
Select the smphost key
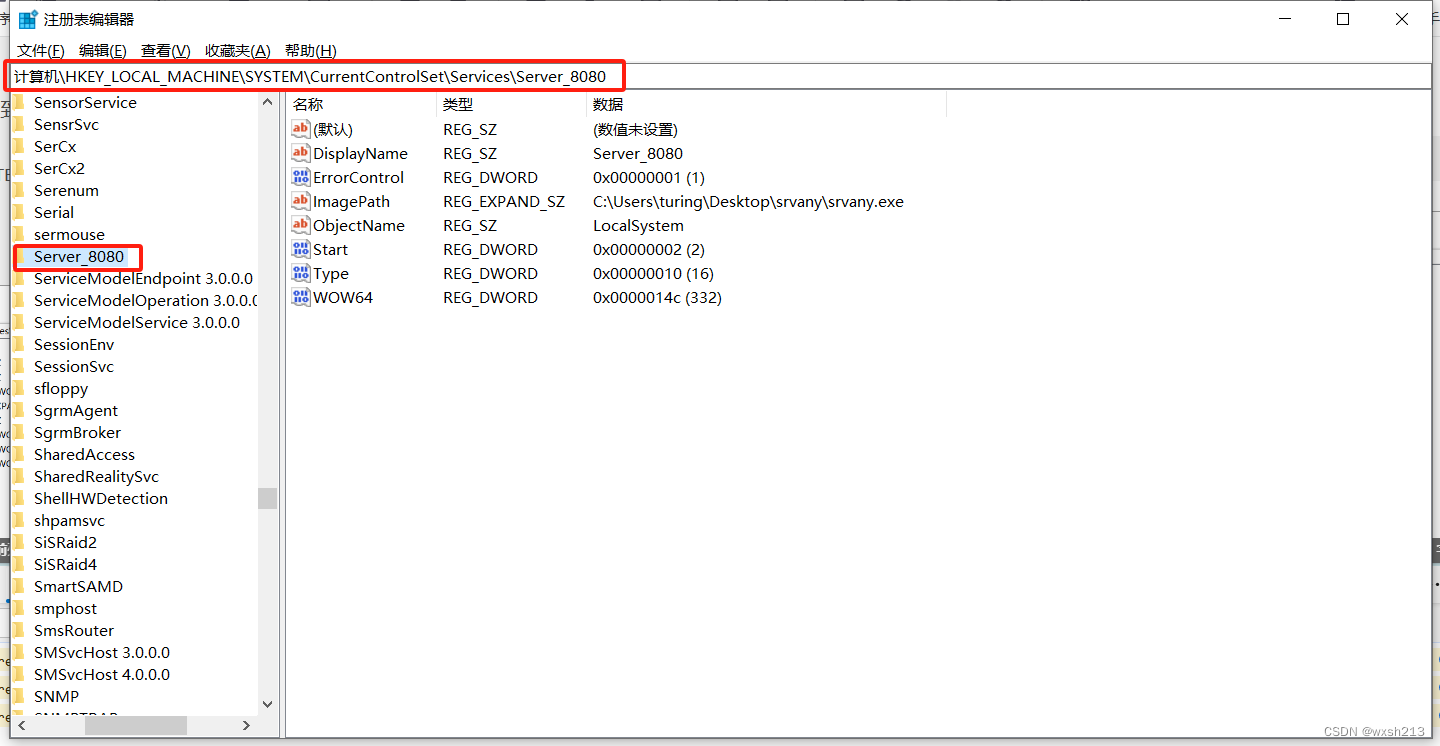66,608
